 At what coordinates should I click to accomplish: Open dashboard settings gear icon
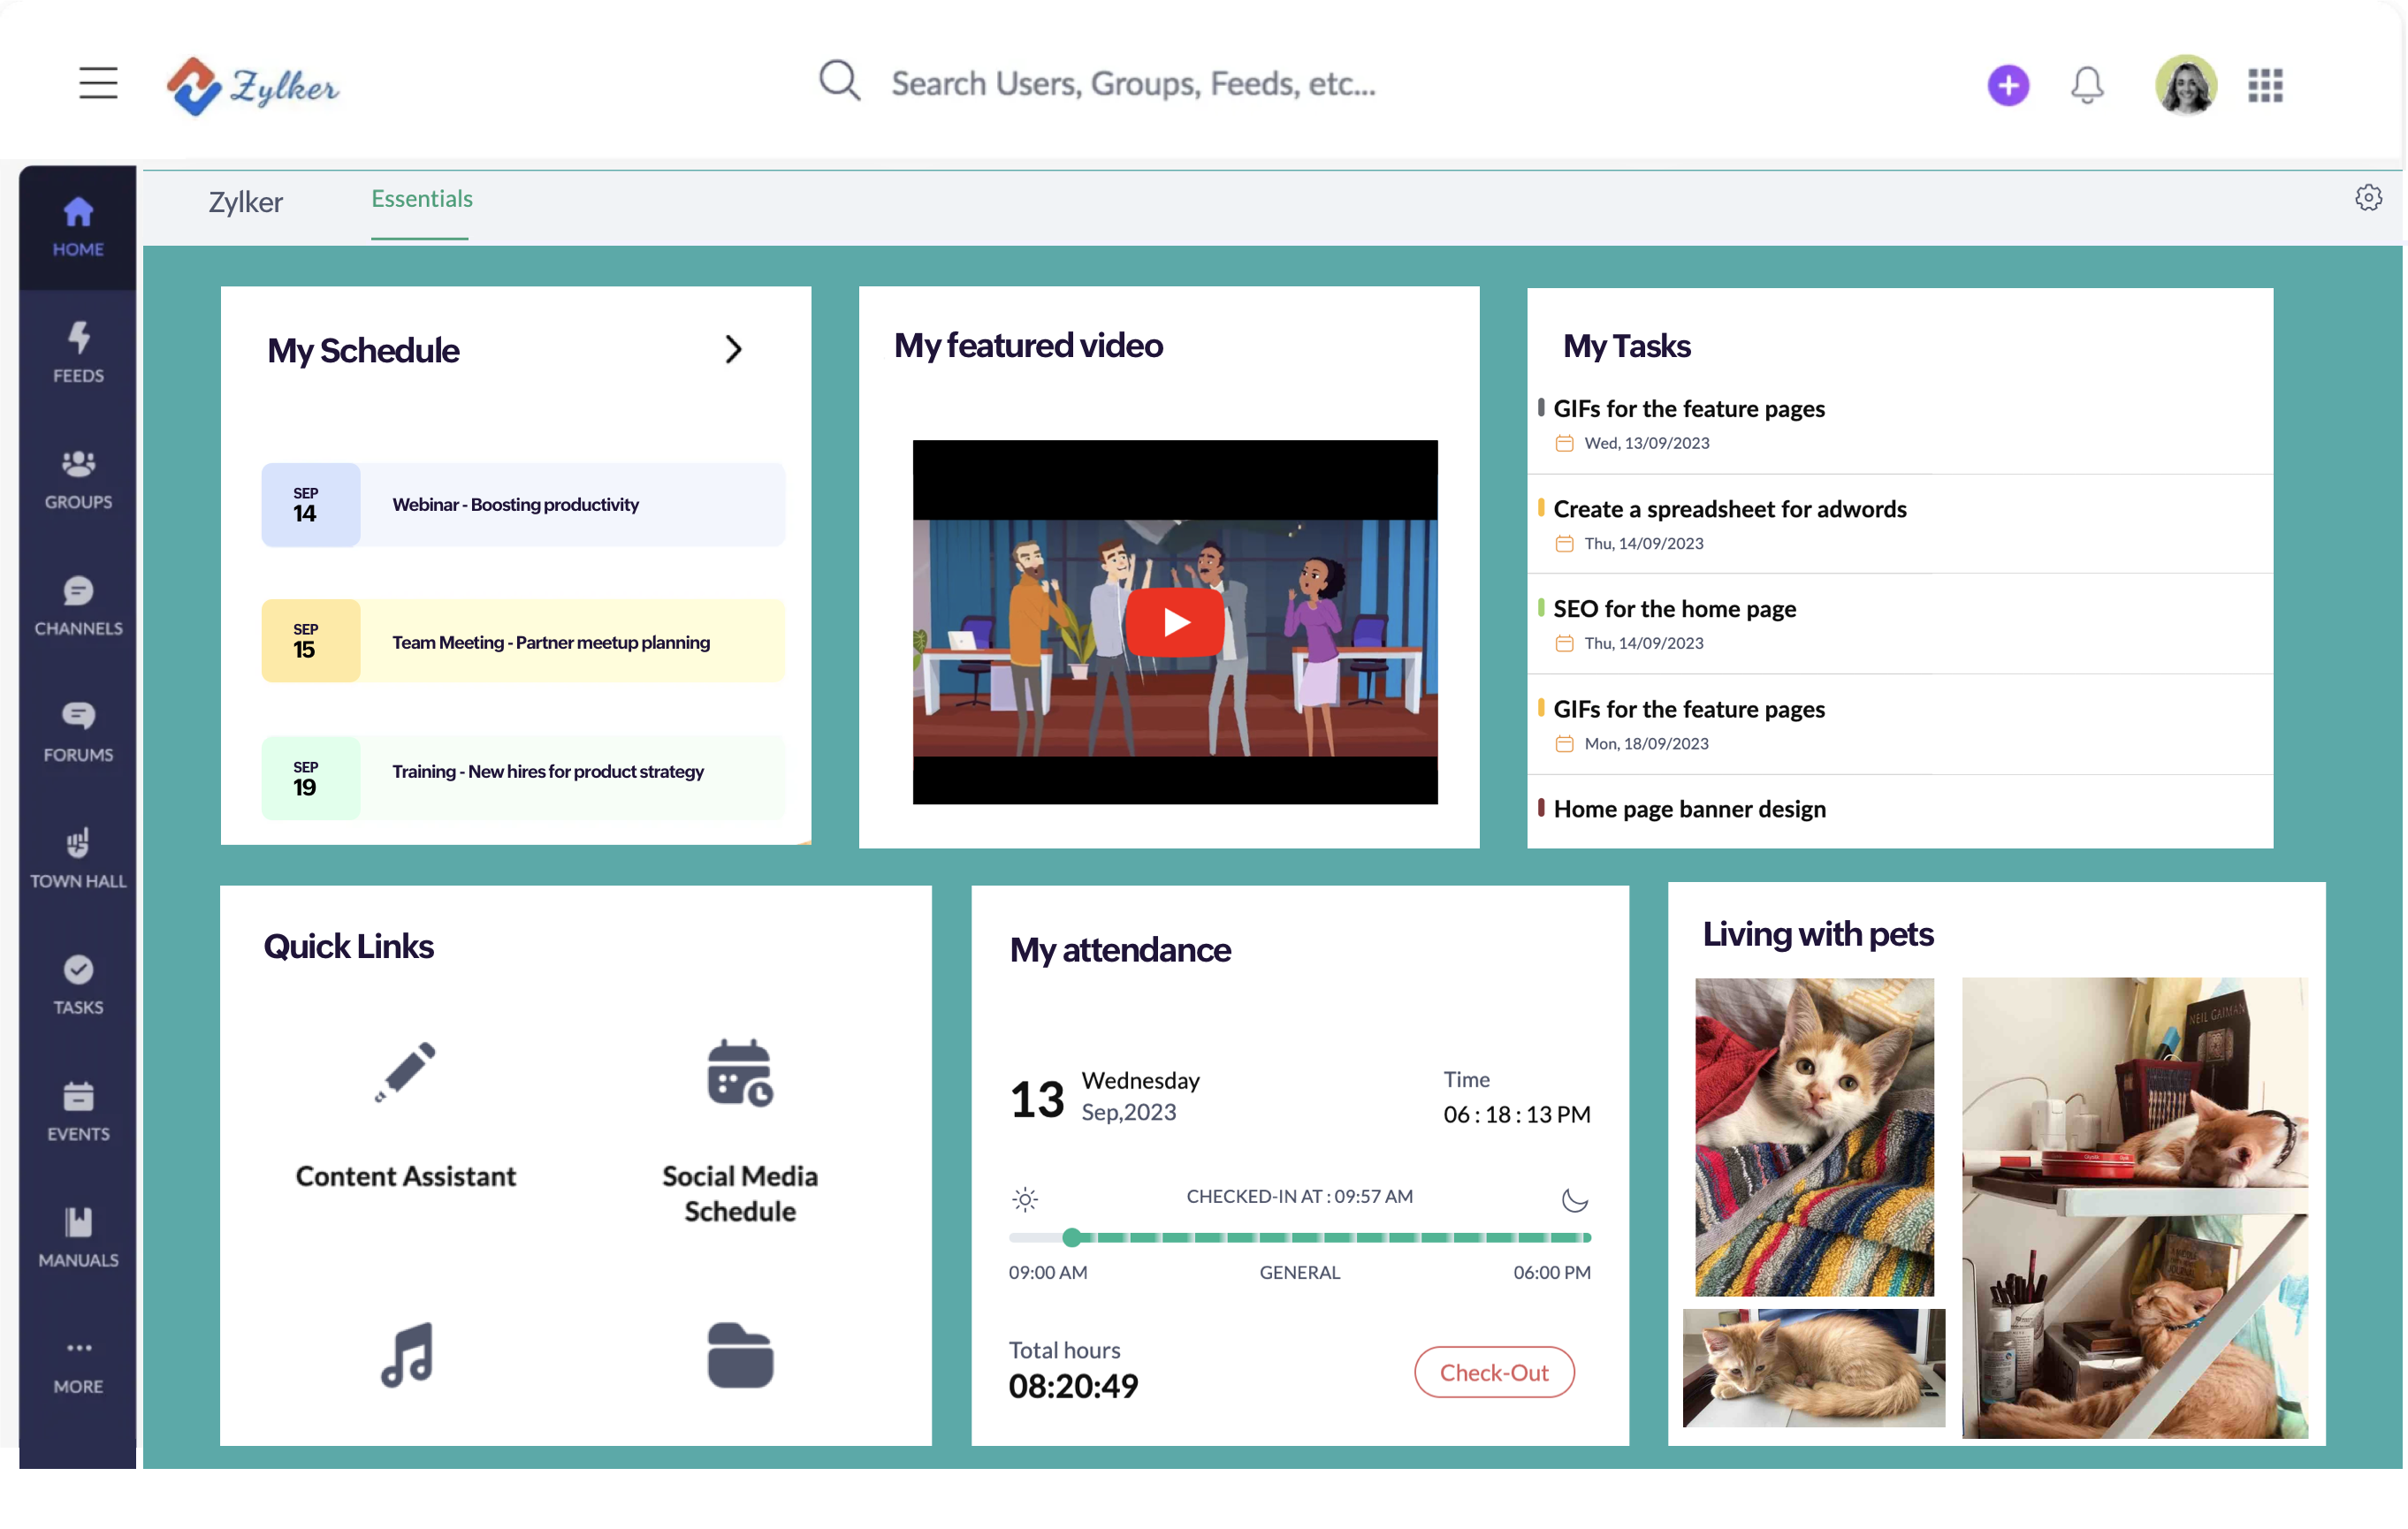coord(2367,198)
